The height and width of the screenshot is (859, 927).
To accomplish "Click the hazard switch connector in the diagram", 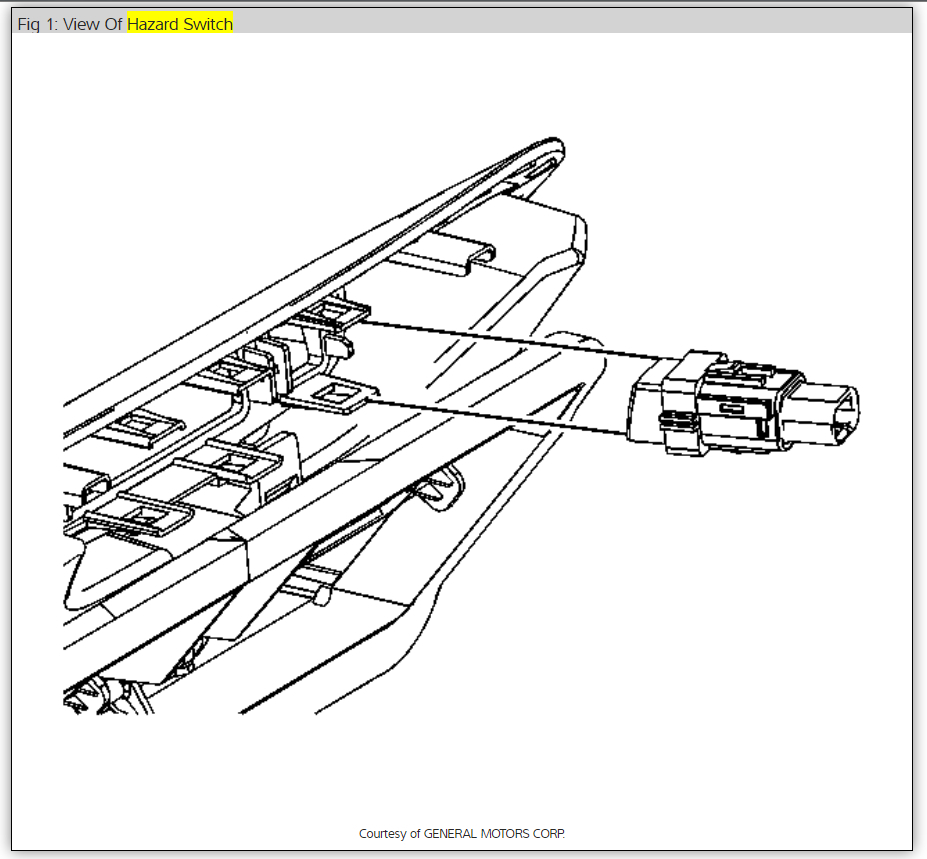I will [x=743, y=403].
